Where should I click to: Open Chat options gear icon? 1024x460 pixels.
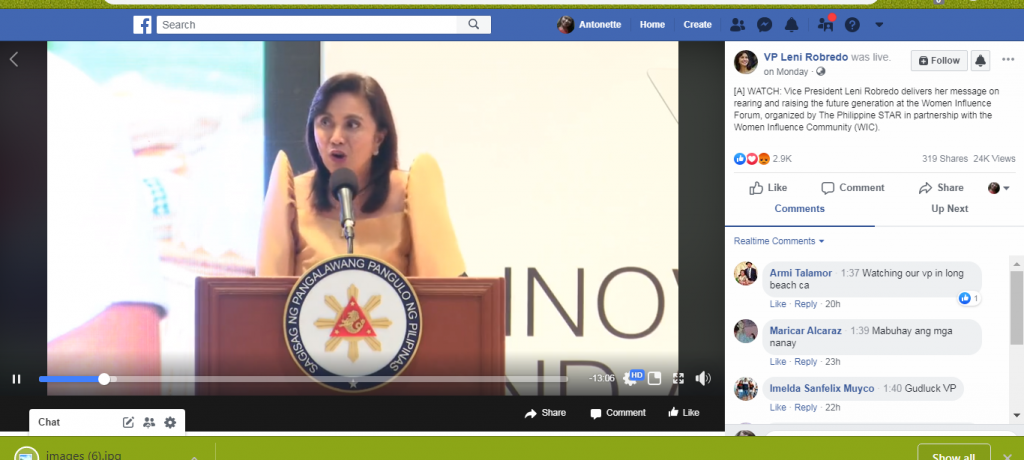170,422
